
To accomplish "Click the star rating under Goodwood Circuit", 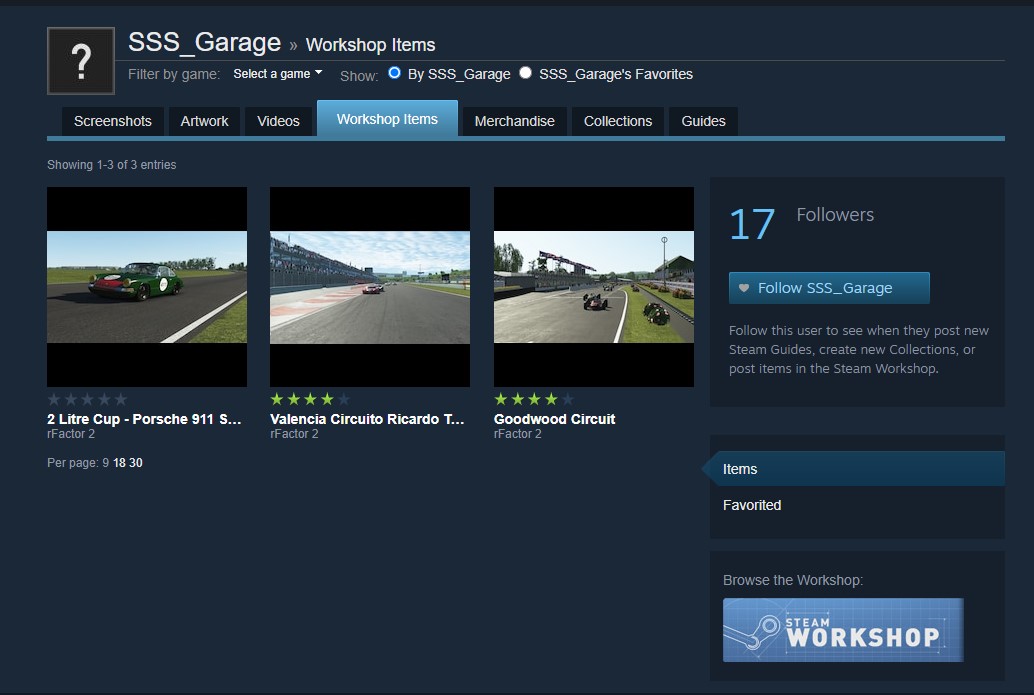I will [534, 399].
